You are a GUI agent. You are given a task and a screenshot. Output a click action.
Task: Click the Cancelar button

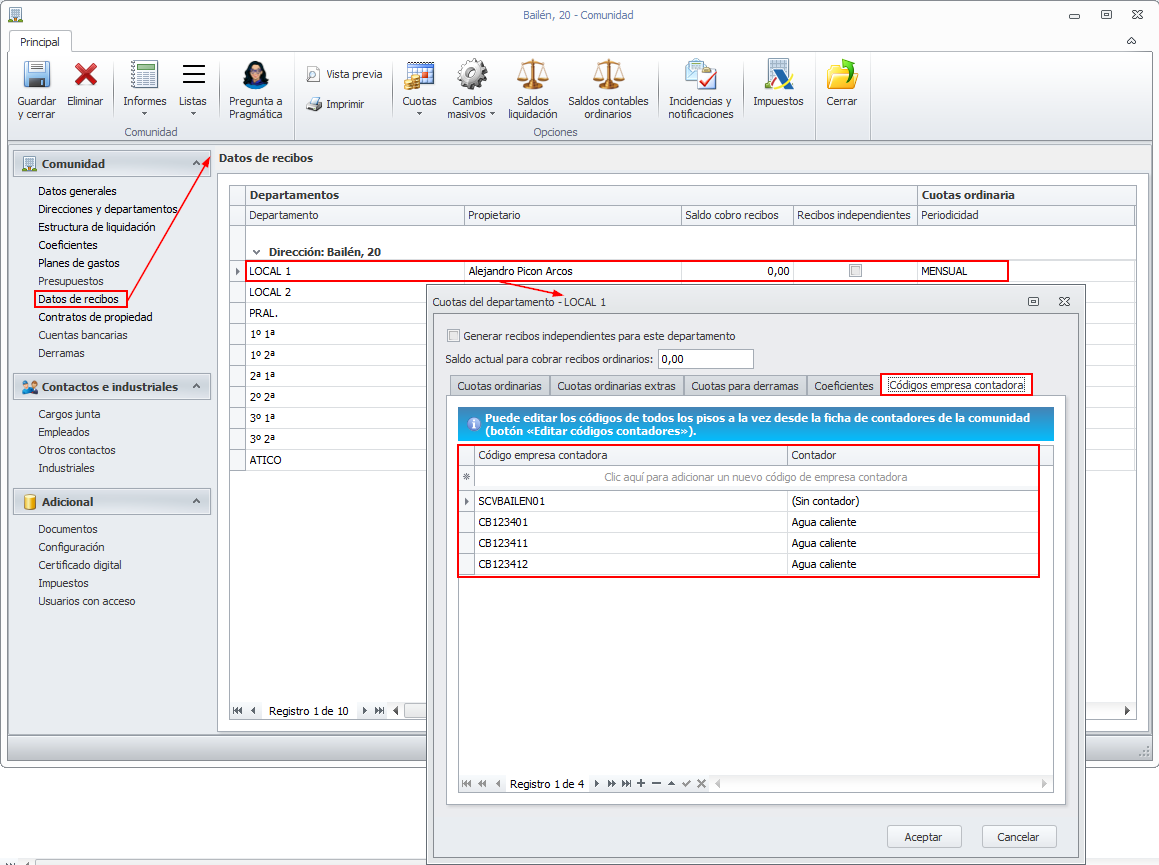point(1019,837)
